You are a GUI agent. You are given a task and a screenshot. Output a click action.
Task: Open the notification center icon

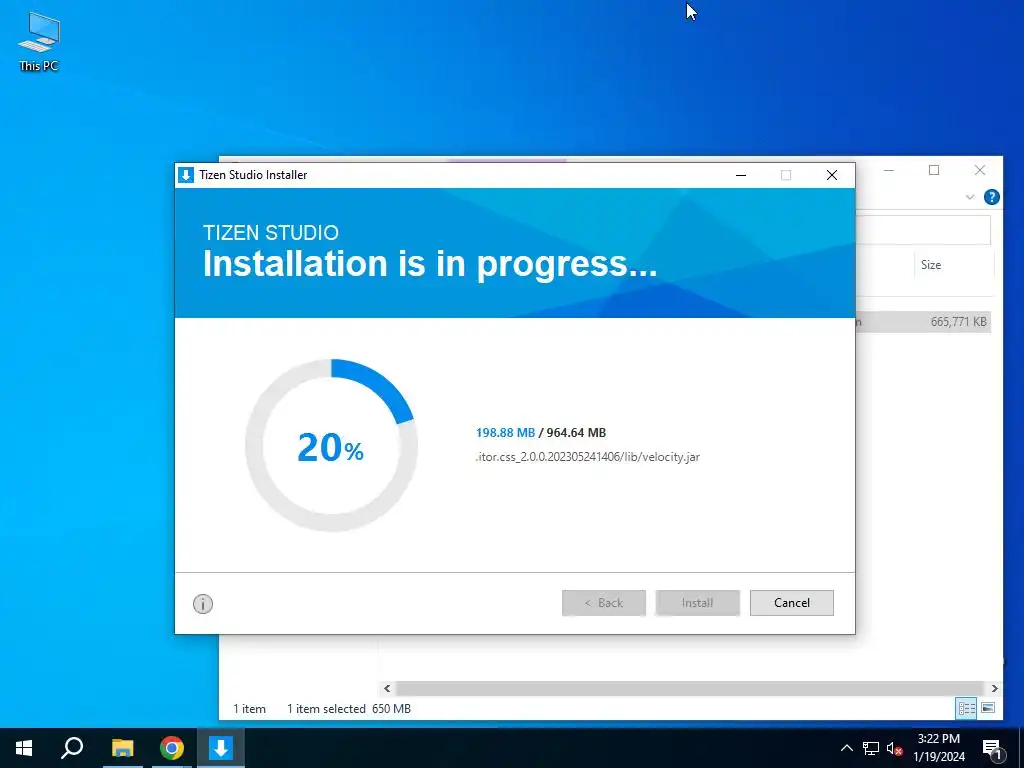coord(992,749)
